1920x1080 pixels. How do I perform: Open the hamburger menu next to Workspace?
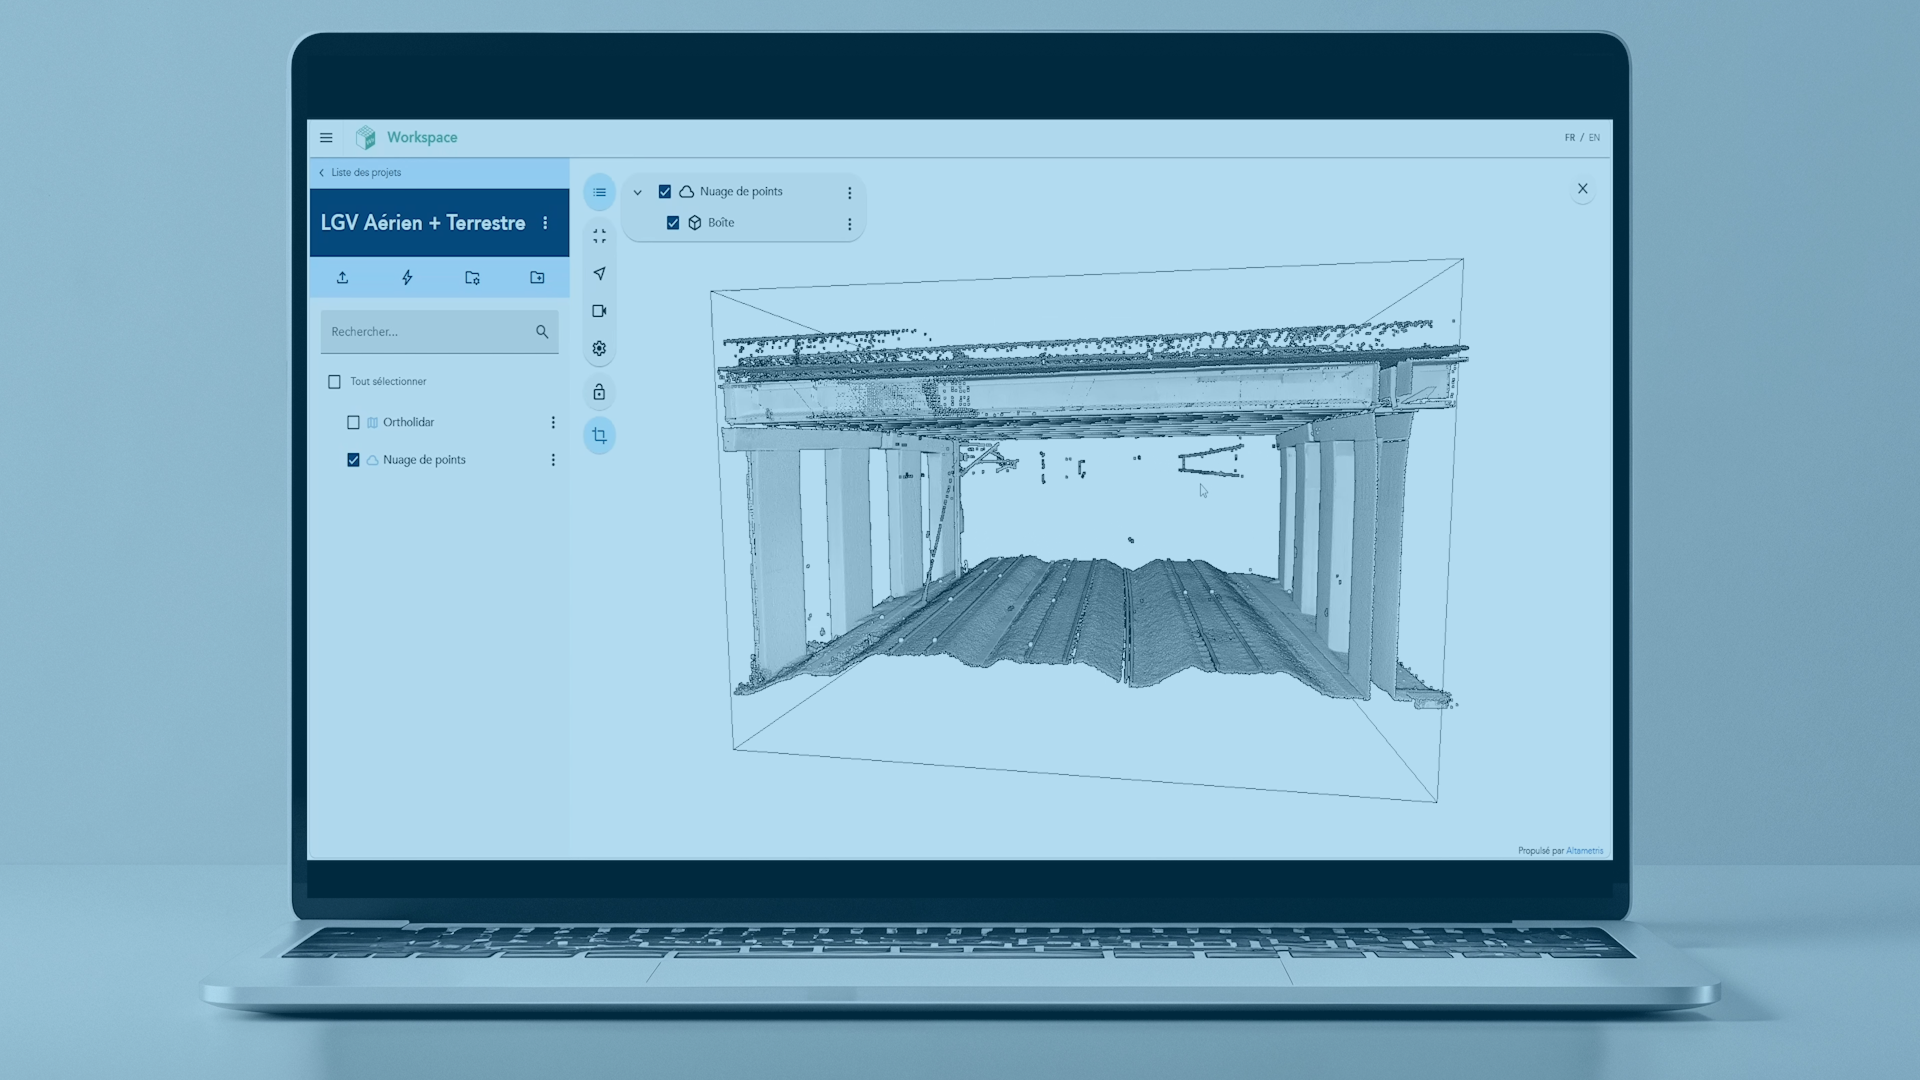(326, 137)
